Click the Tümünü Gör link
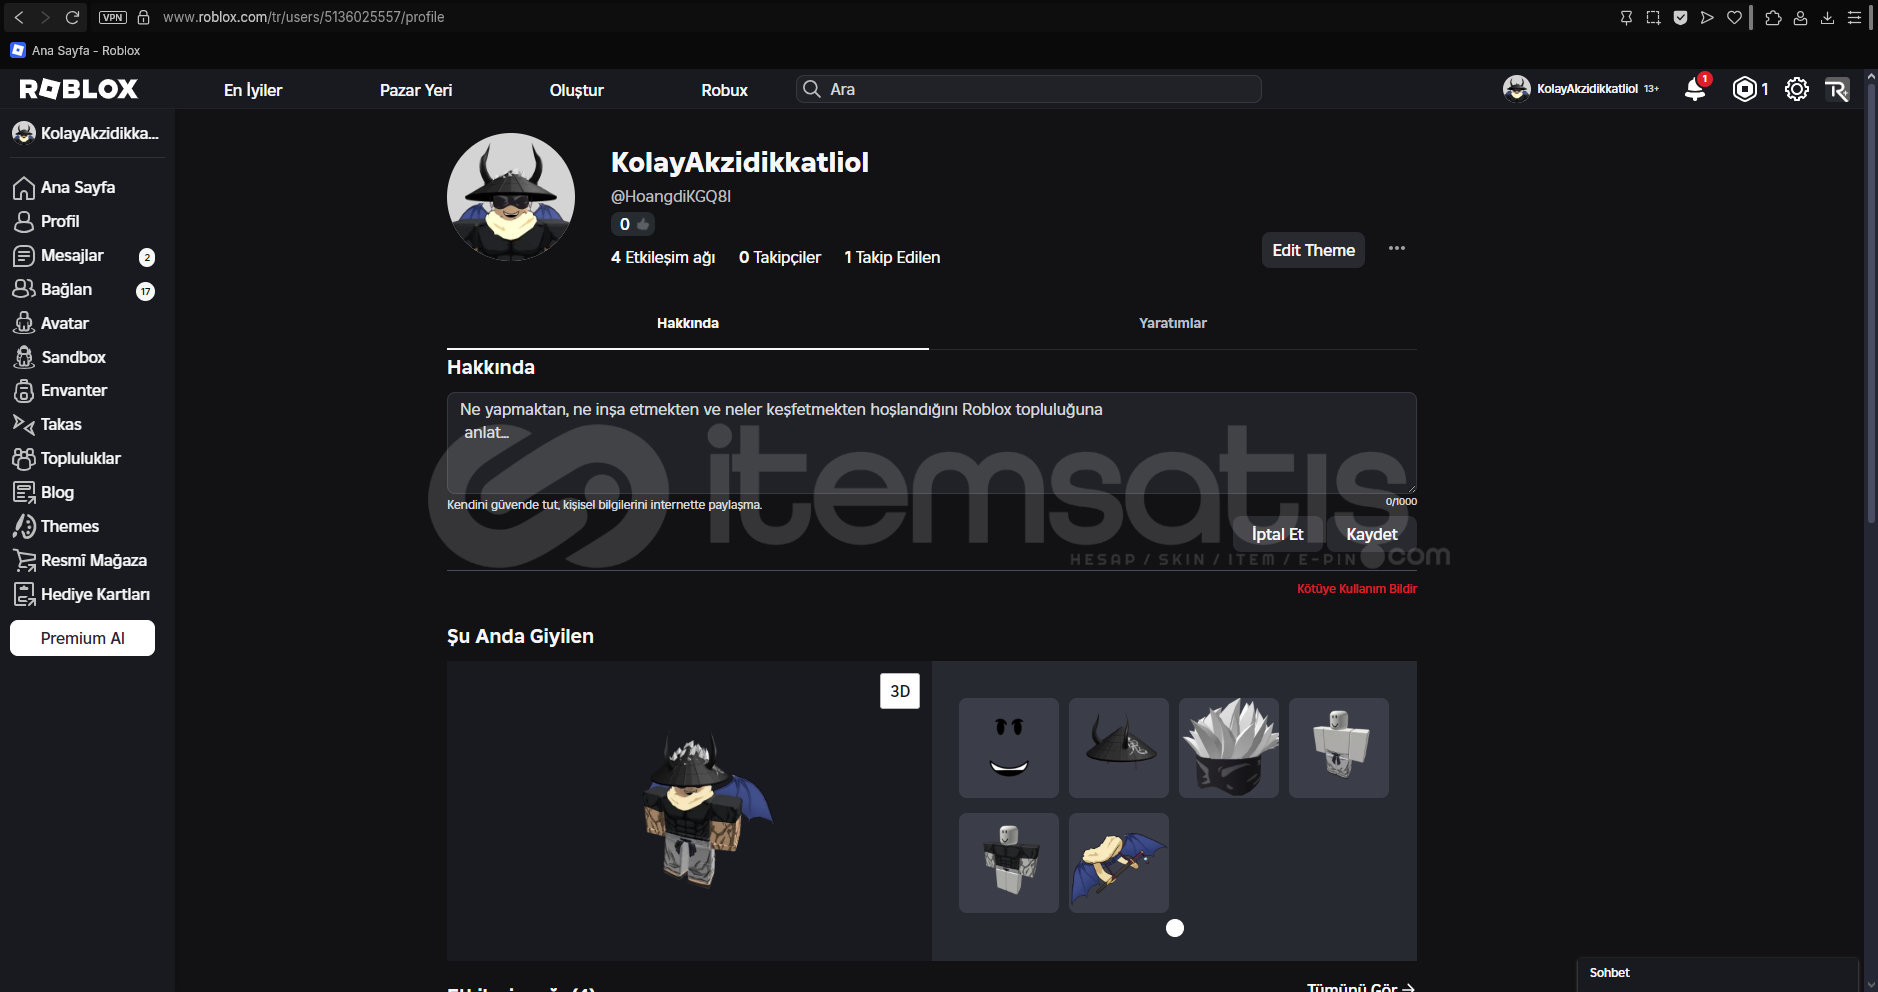 [1361, 986]
